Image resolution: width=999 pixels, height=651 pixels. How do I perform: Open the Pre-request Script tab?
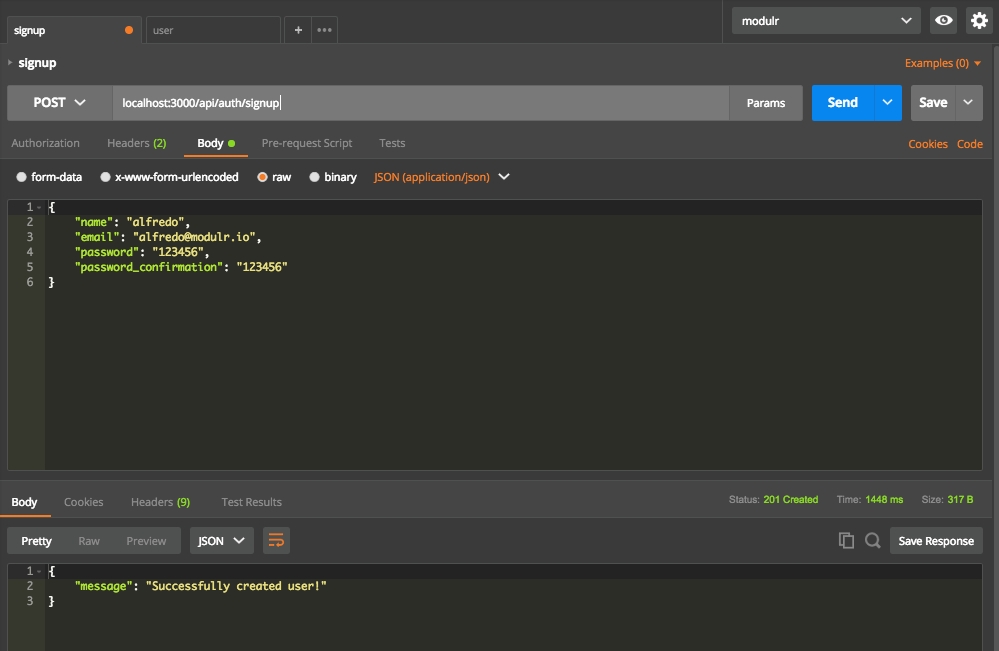[306, 143]
